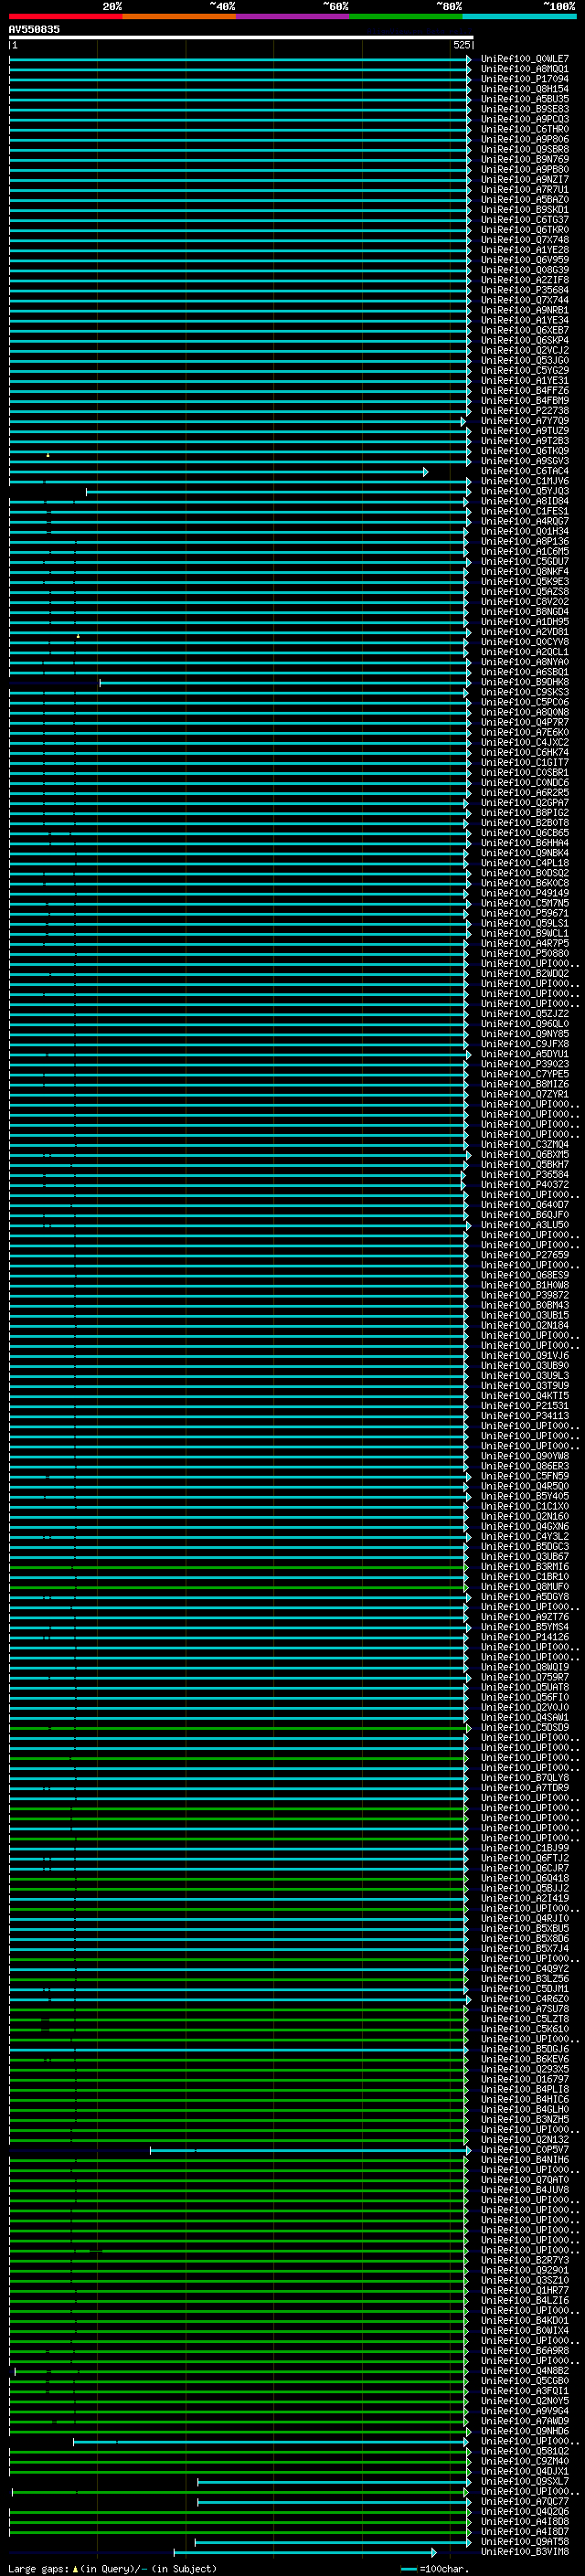Select the UniRef100_Q92901 label
The image size is (585, 2576).
click(524, 2270)
